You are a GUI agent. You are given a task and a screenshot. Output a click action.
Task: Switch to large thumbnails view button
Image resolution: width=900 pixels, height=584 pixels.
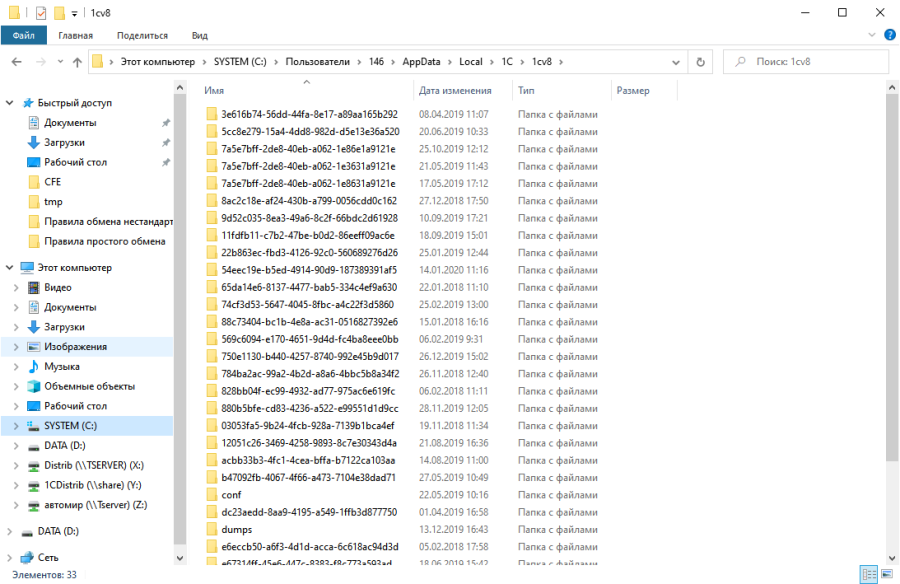(886, 575)
